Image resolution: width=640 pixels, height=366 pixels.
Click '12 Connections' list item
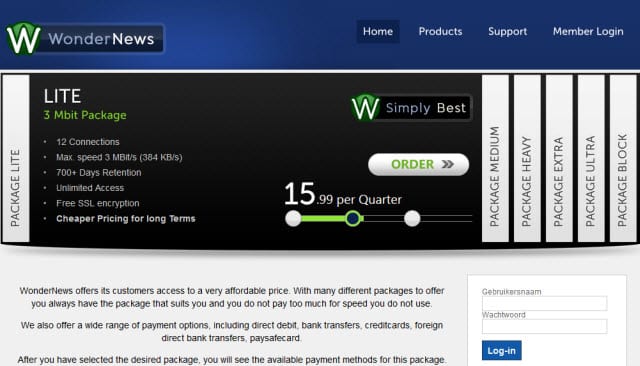[88, 142]
